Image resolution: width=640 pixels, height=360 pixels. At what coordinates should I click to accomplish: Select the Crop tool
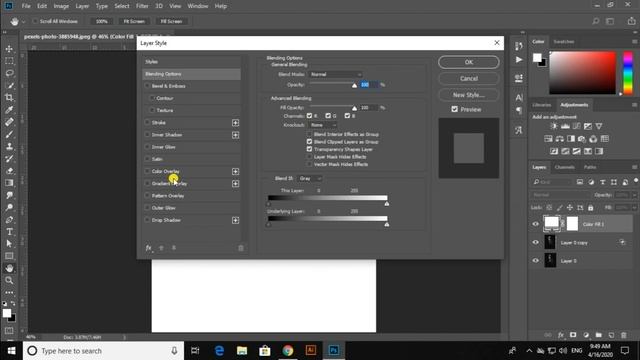coord(9,98)
